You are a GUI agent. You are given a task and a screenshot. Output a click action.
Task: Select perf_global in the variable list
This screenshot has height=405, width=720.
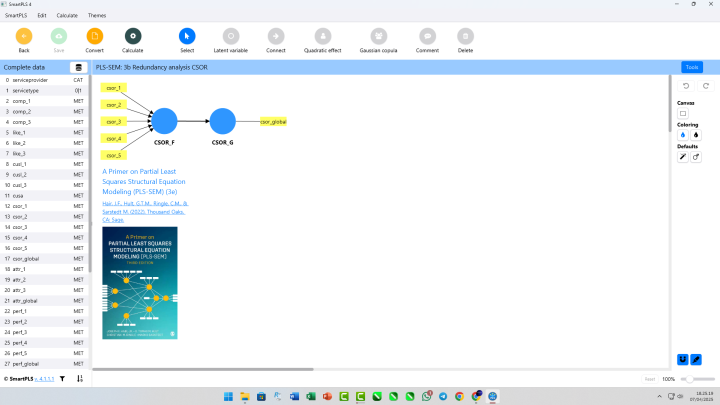click(x=44, y=364)
